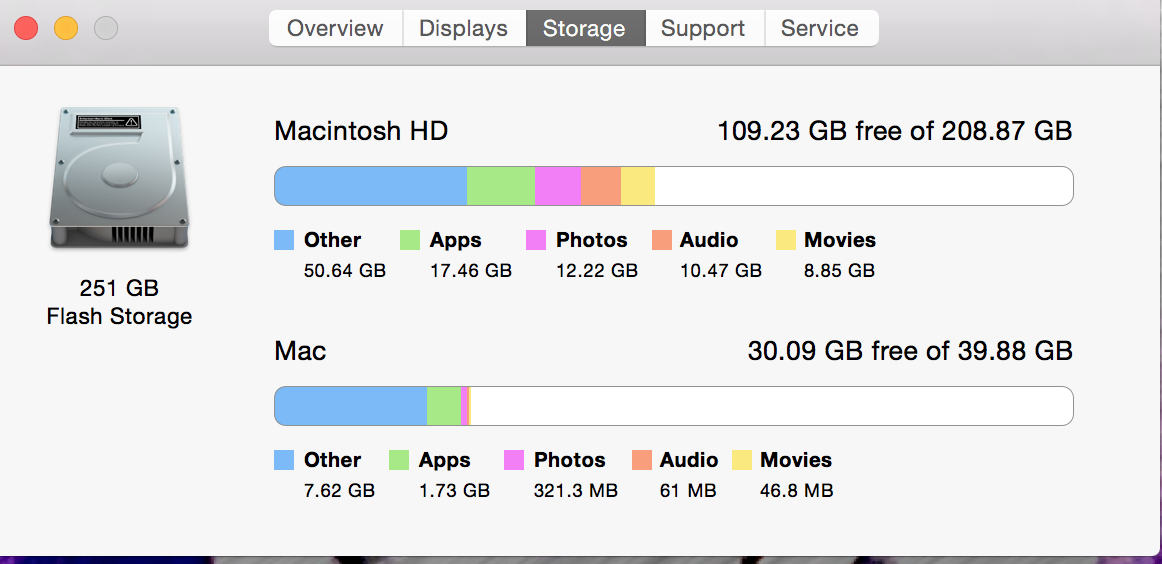Open the Displays tab
Image resolution: width=1162 pixels, height=564 pixels.
point(464,28)
